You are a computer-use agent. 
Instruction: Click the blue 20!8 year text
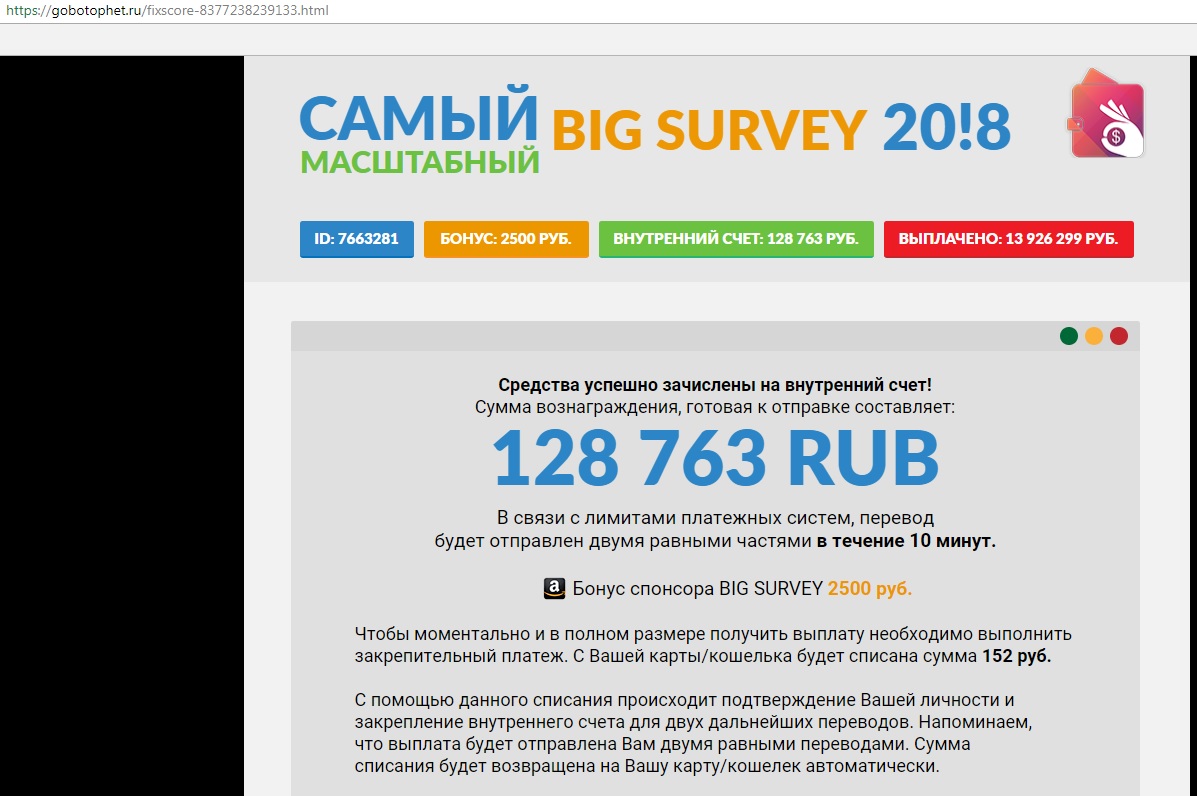[x=946, y=129]
